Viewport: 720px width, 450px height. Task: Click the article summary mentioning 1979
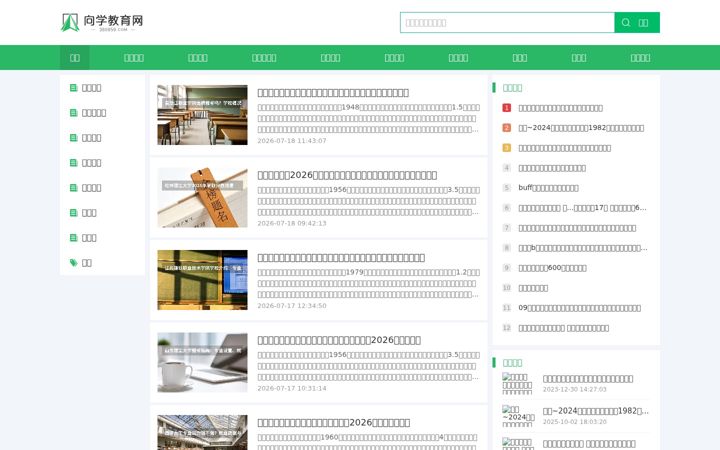(x=368, y=283)
